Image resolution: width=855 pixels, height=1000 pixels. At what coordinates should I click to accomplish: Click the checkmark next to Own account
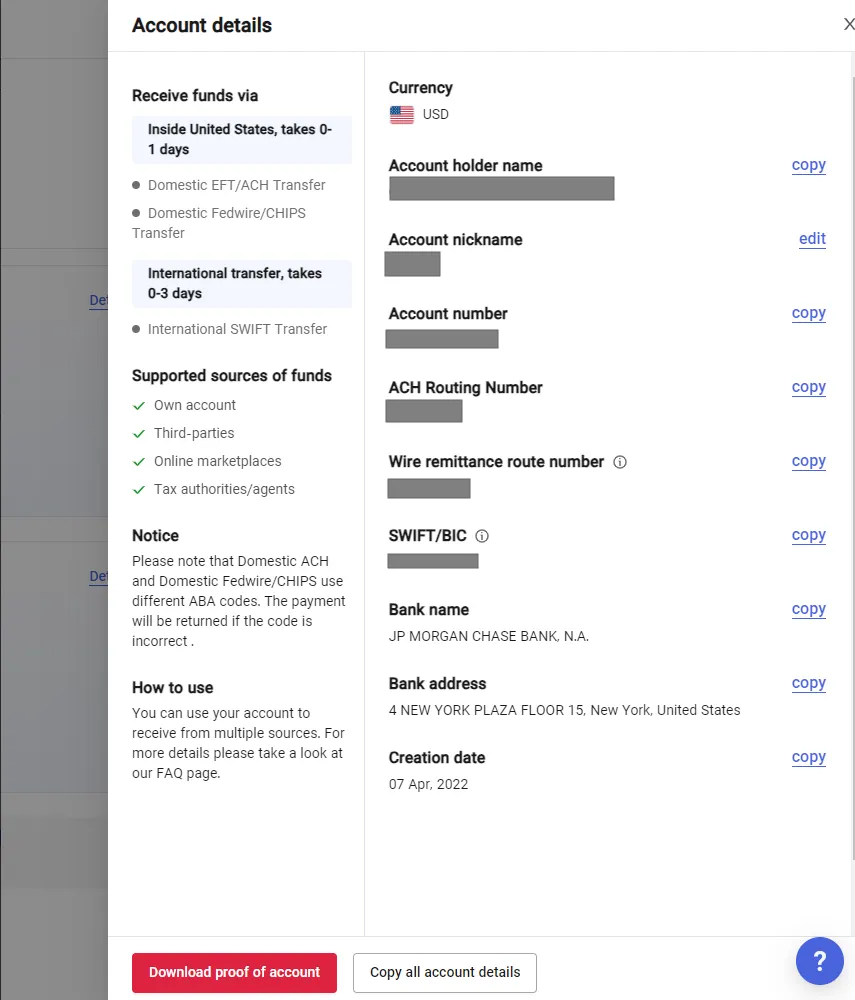139,406
